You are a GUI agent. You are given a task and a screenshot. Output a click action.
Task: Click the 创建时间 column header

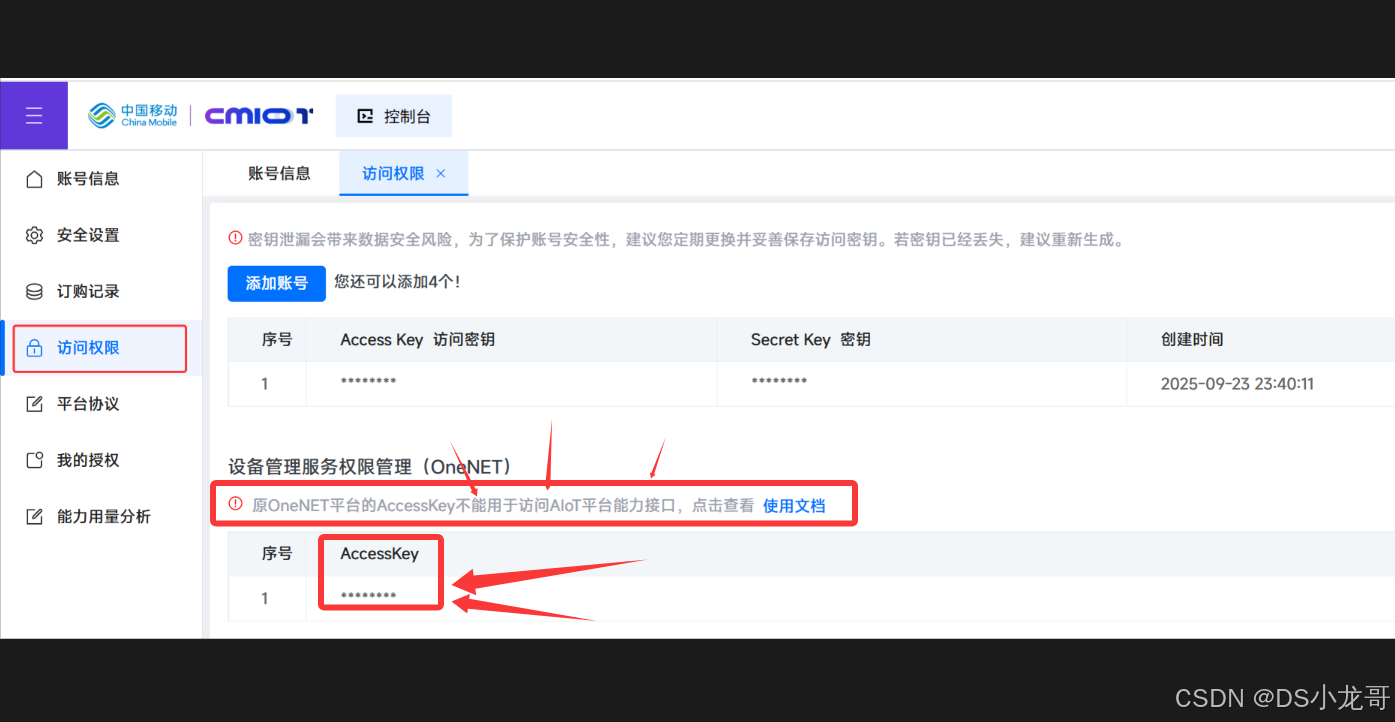(x=1192, y=340)
